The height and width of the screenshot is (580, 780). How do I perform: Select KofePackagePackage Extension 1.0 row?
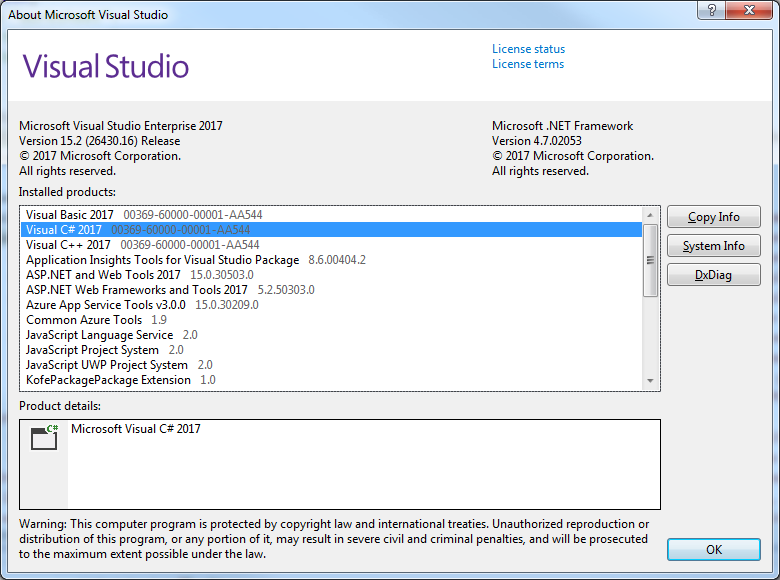click(x=331, y=380)
